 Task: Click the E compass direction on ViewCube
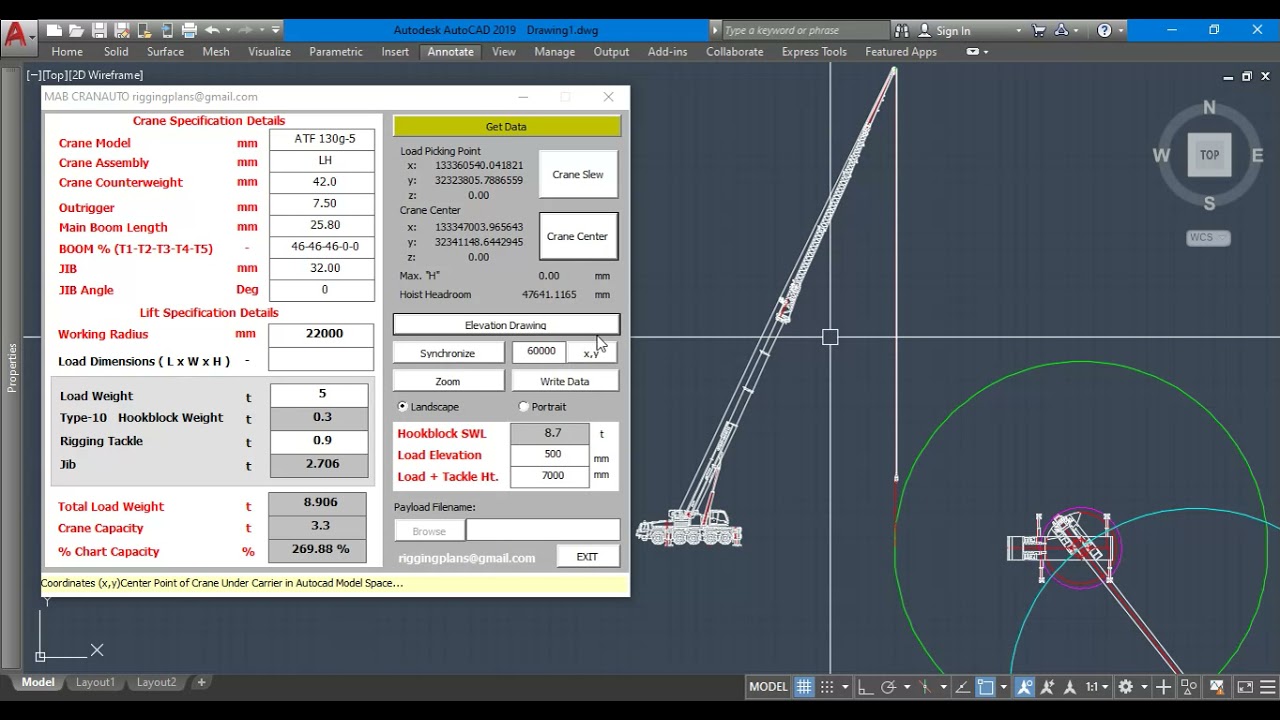[x=1257, y=155]
